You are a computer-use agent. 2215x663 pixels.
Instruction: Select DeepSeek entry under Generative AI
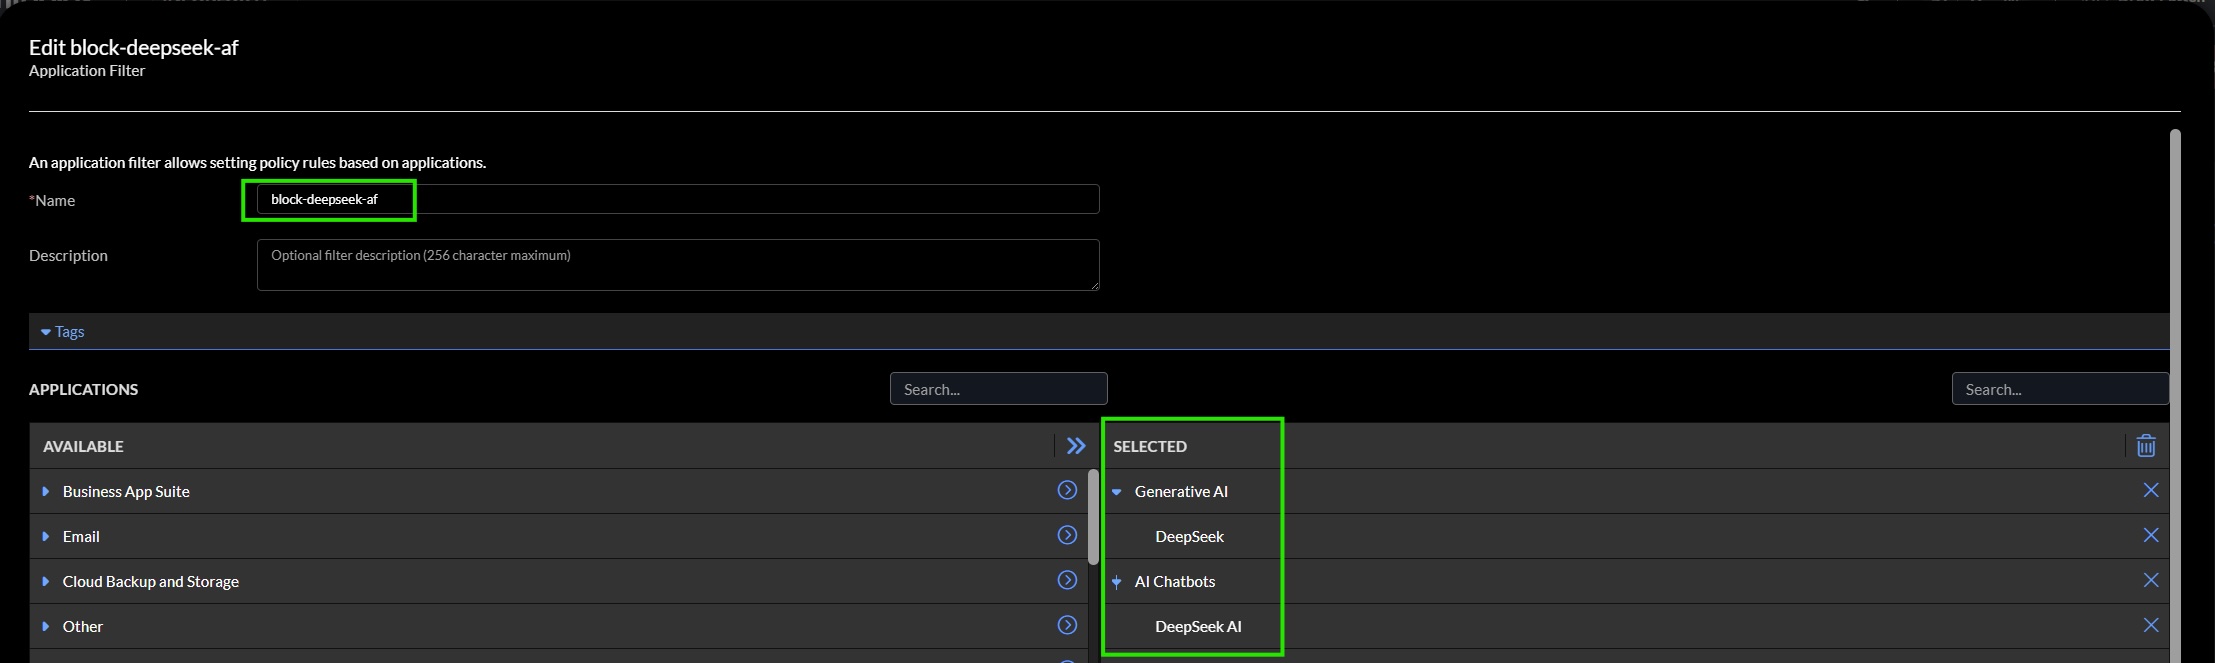[1189, 536]
